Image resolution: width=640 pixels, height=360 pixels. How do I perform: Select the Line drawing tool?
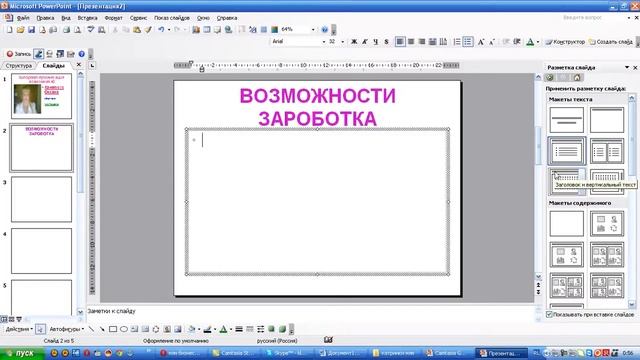[x=91, y=329]
